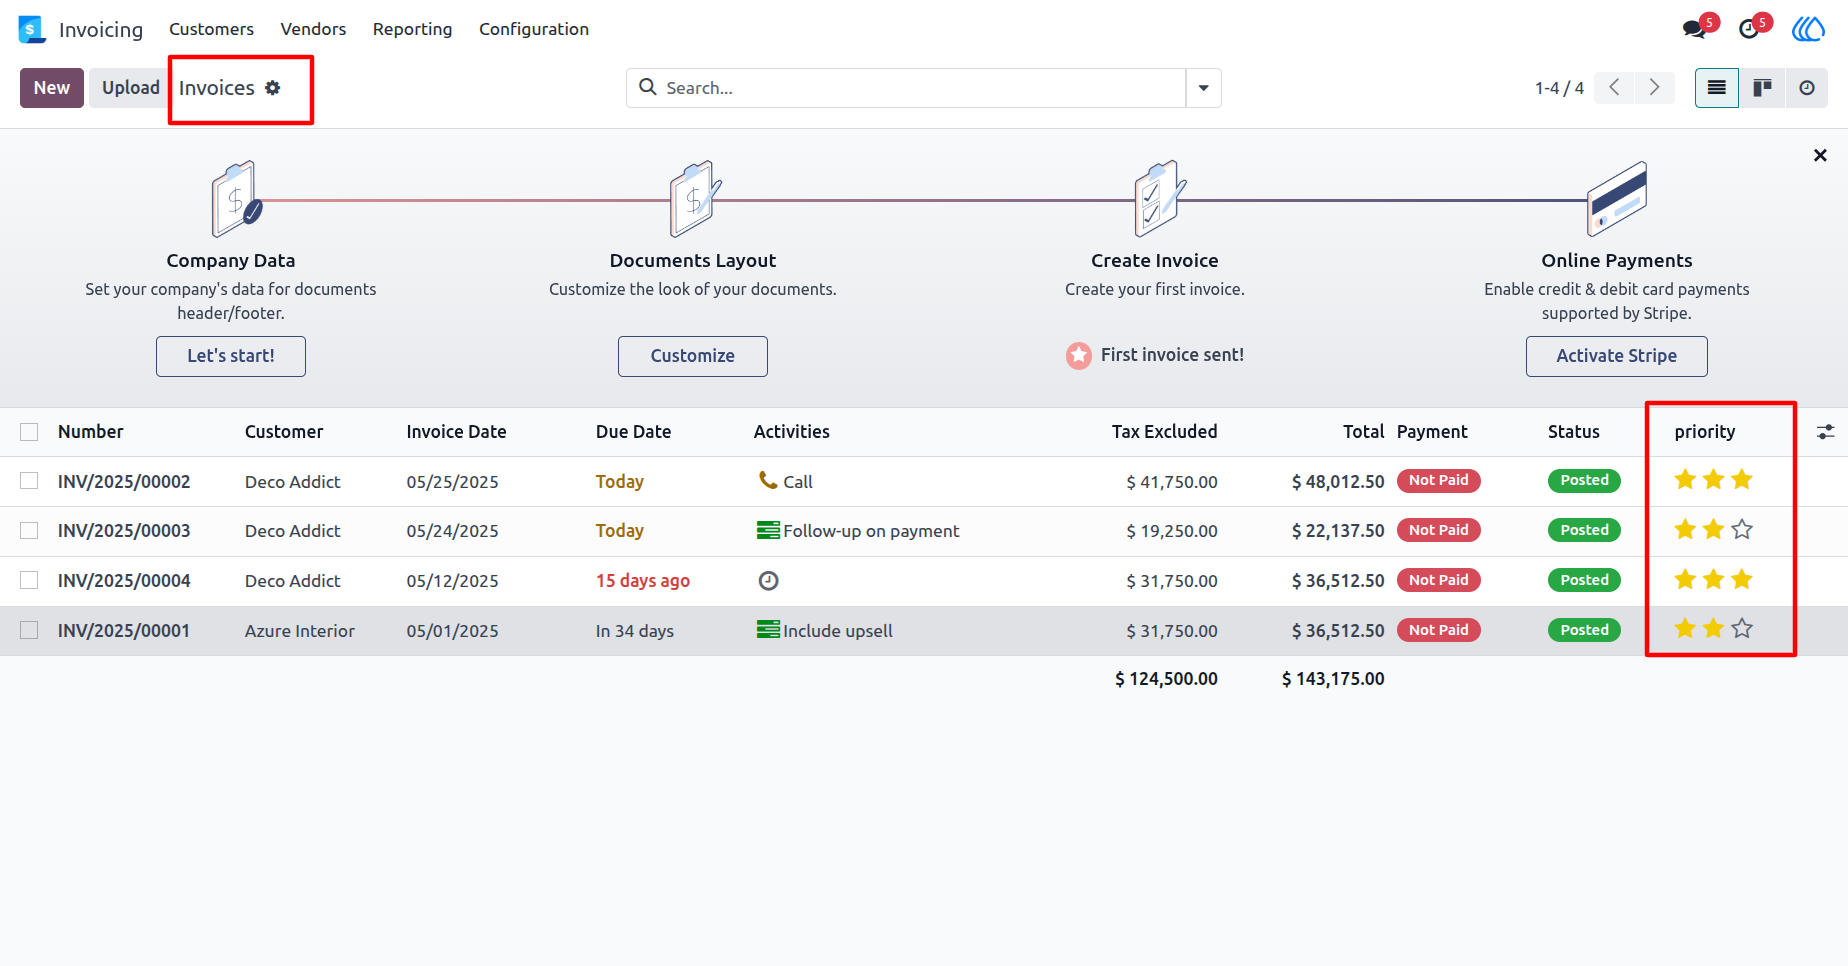The height and width of the screenshot is (966, 1848).
Task: Click the Company Data step icon
Action: click(x=236, y=199)
